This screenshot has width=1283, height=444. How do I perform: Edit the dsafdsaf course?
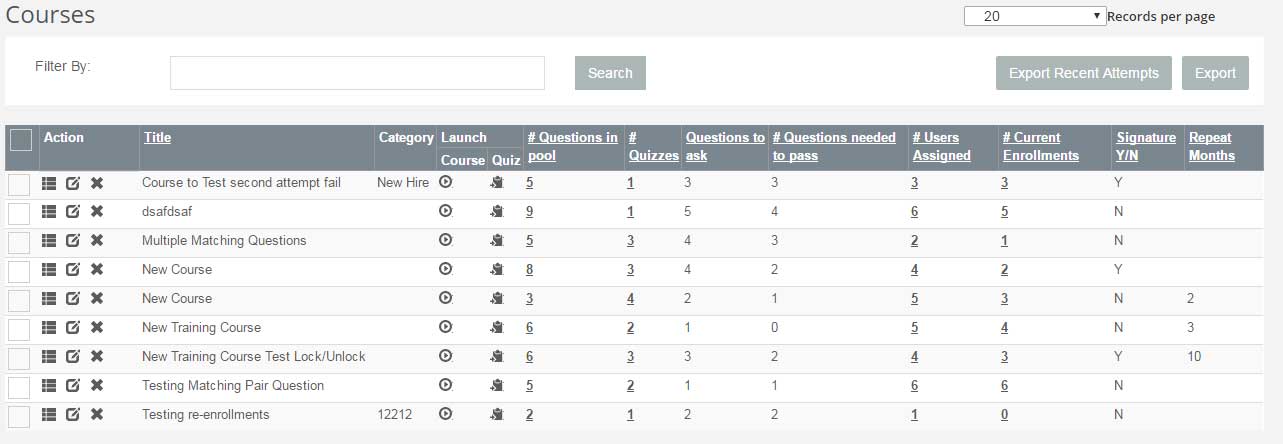click(73, 212)
